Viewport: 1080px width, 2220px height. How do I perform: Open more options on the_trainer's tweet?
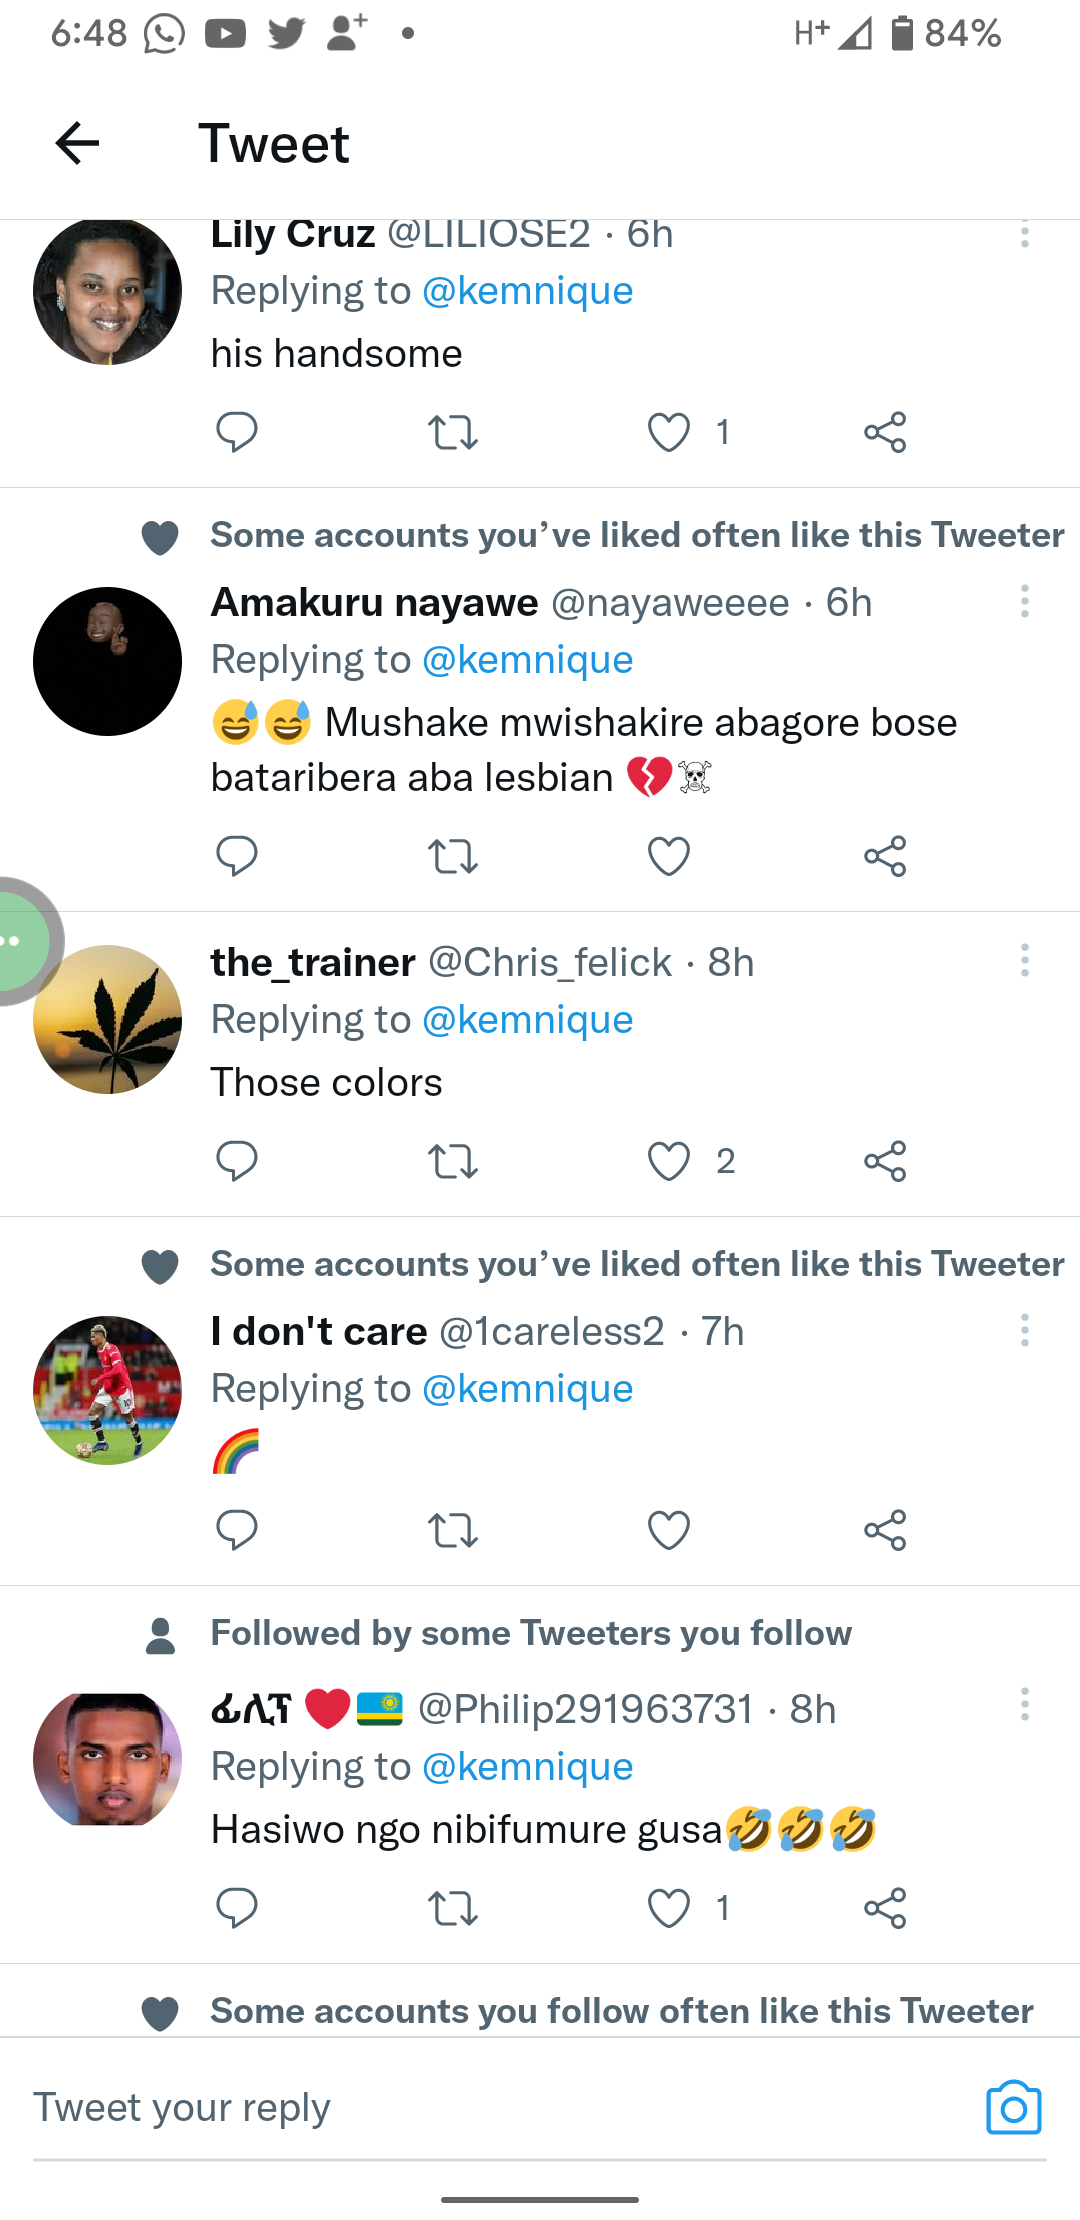pyautogui.click(x=1024, y=961)
